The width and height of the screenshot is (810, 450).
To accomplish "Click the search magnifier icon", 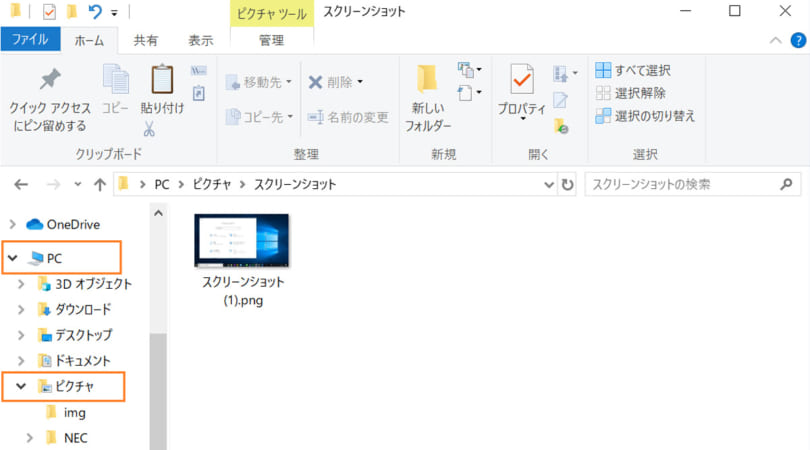I will coord(786,184).
